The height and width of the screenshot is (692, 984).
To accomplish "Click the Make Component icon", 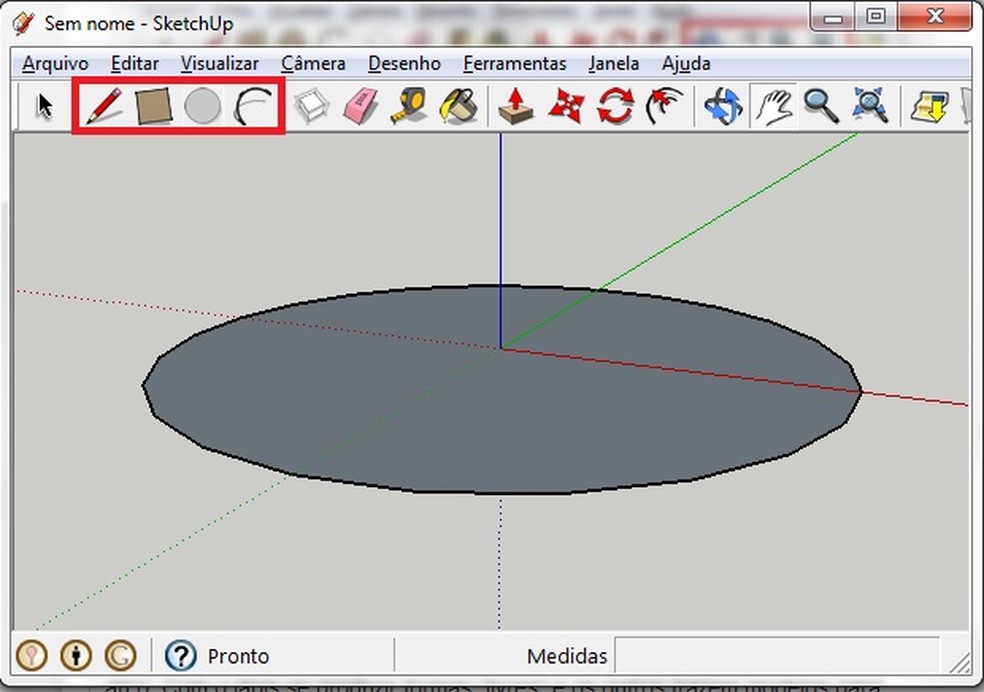I will tap(312, 106).
